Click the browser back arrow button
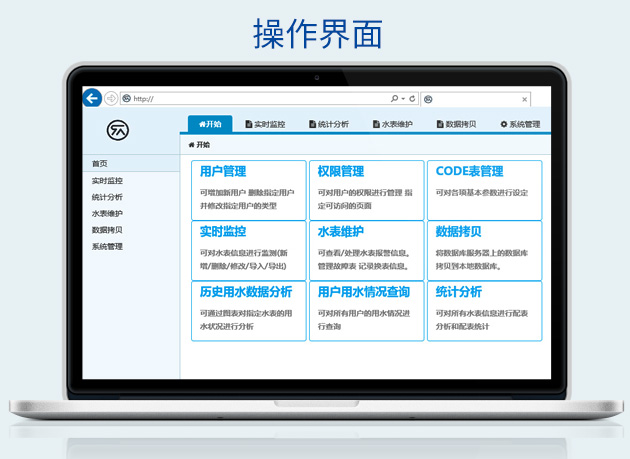 92,98
